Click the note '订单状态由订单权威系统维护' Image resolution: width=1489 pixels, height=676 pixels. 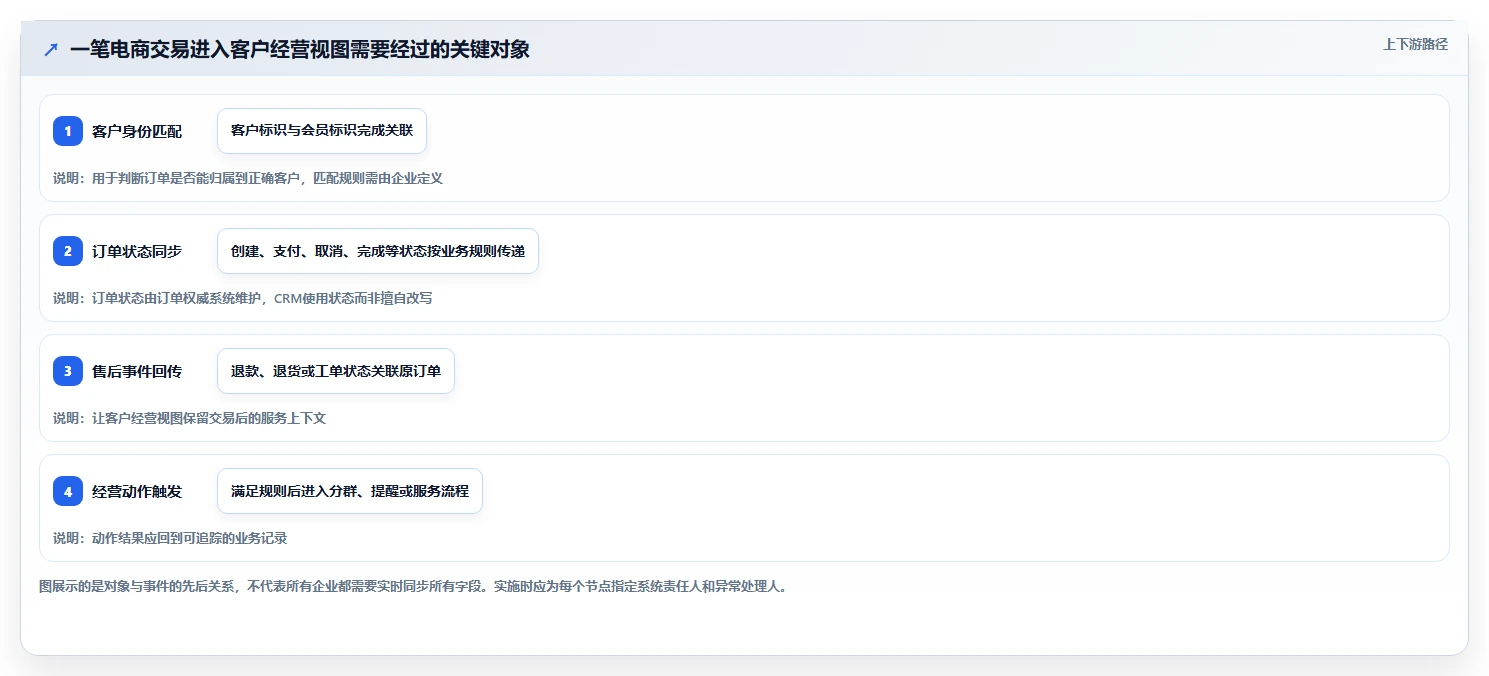pyautogui.click(x=176, y=298)
